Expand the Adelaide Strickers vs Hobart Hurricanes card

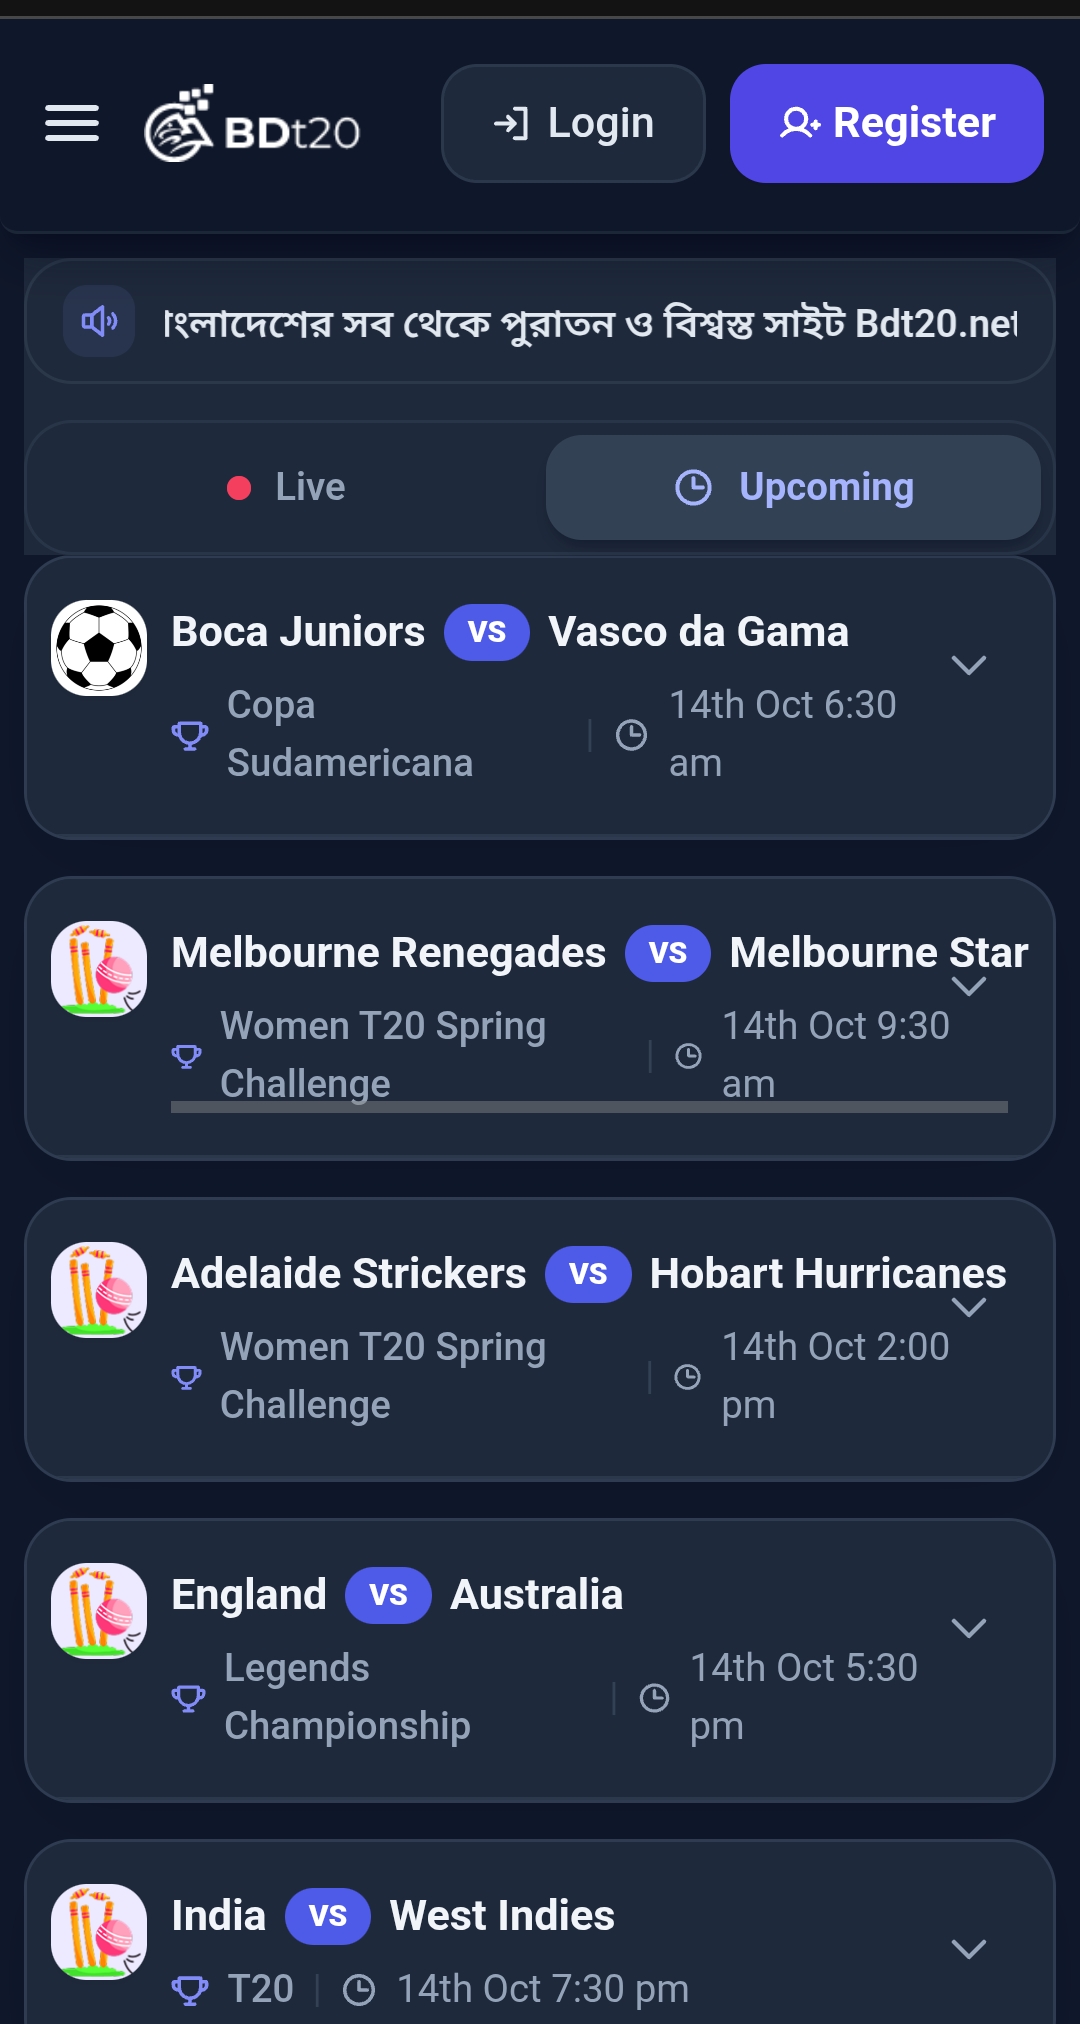pyautogui.click(x=969, y=1307)
